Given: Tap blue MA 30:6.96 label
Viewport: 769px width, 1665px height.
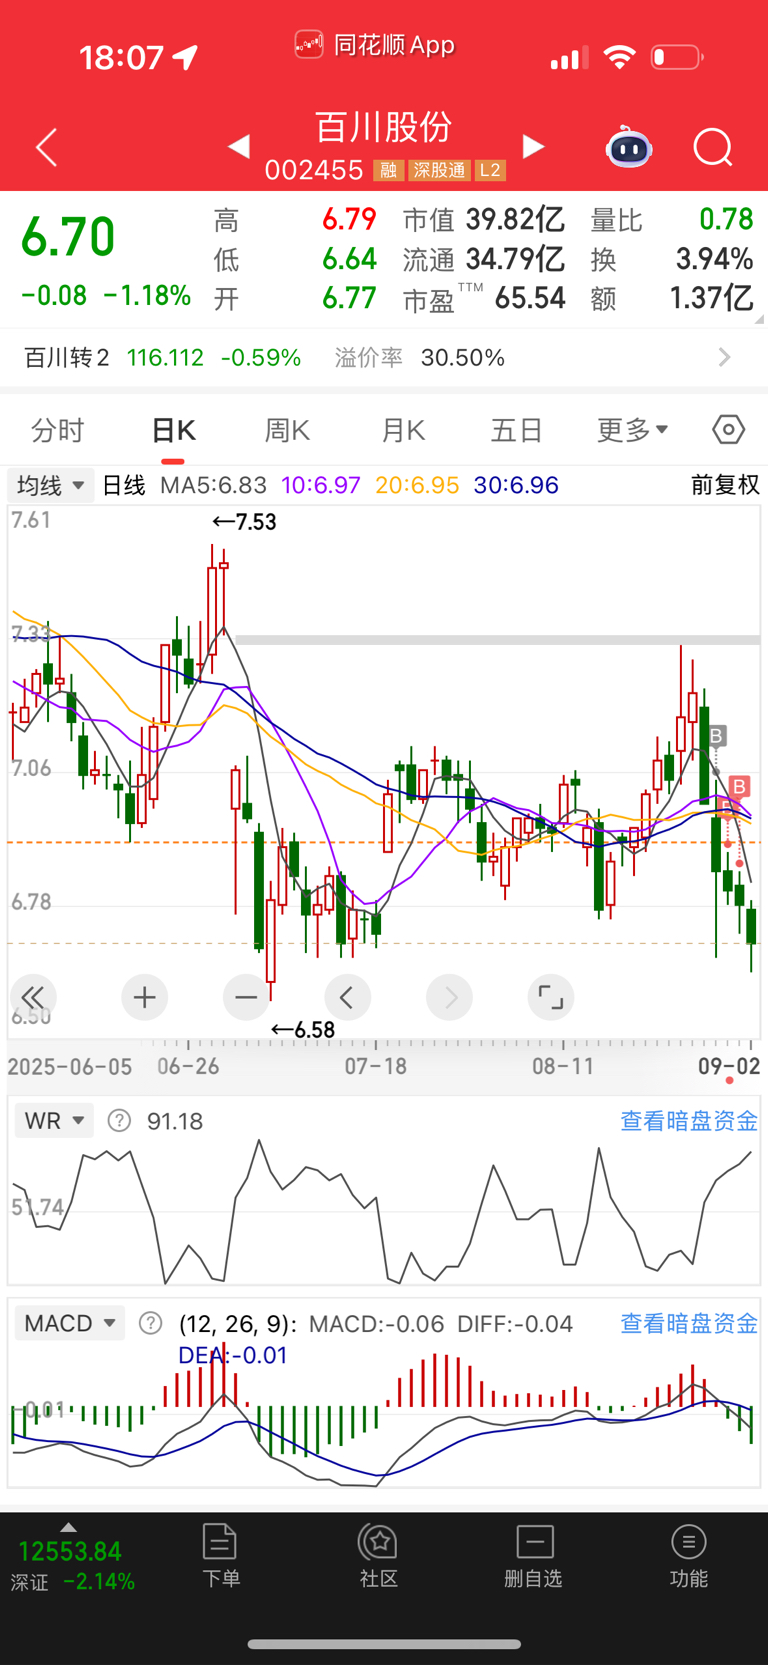Looking at the screenshot, I should (516, 486).
